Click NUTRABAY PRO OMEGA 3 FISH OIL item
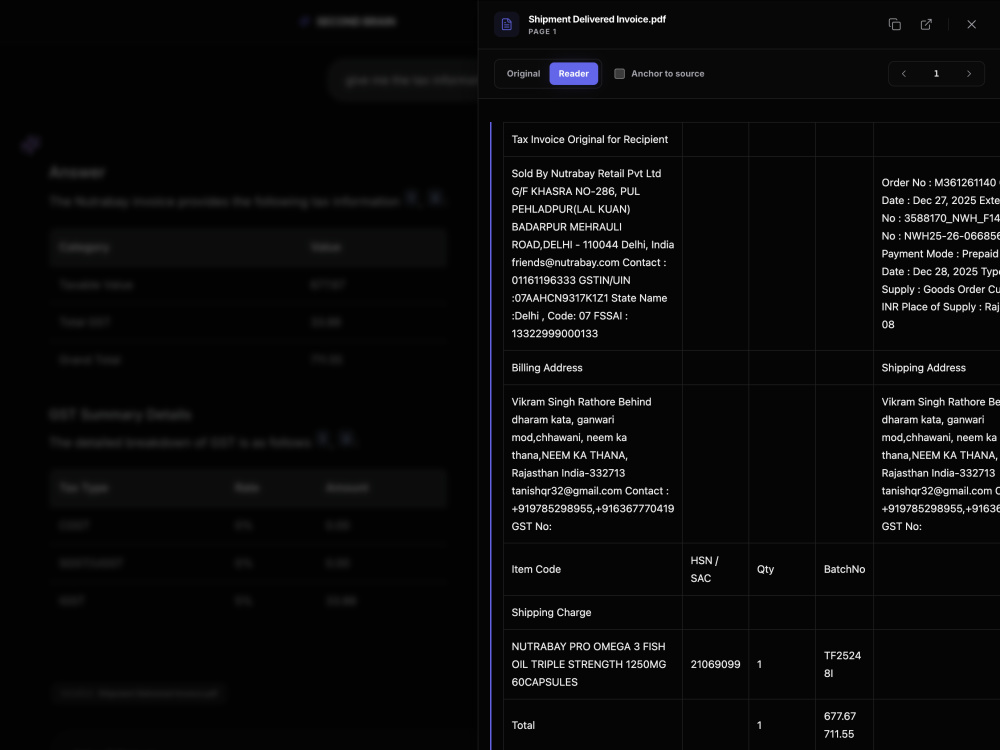The image size is (1000, 750). coord(592,664)
